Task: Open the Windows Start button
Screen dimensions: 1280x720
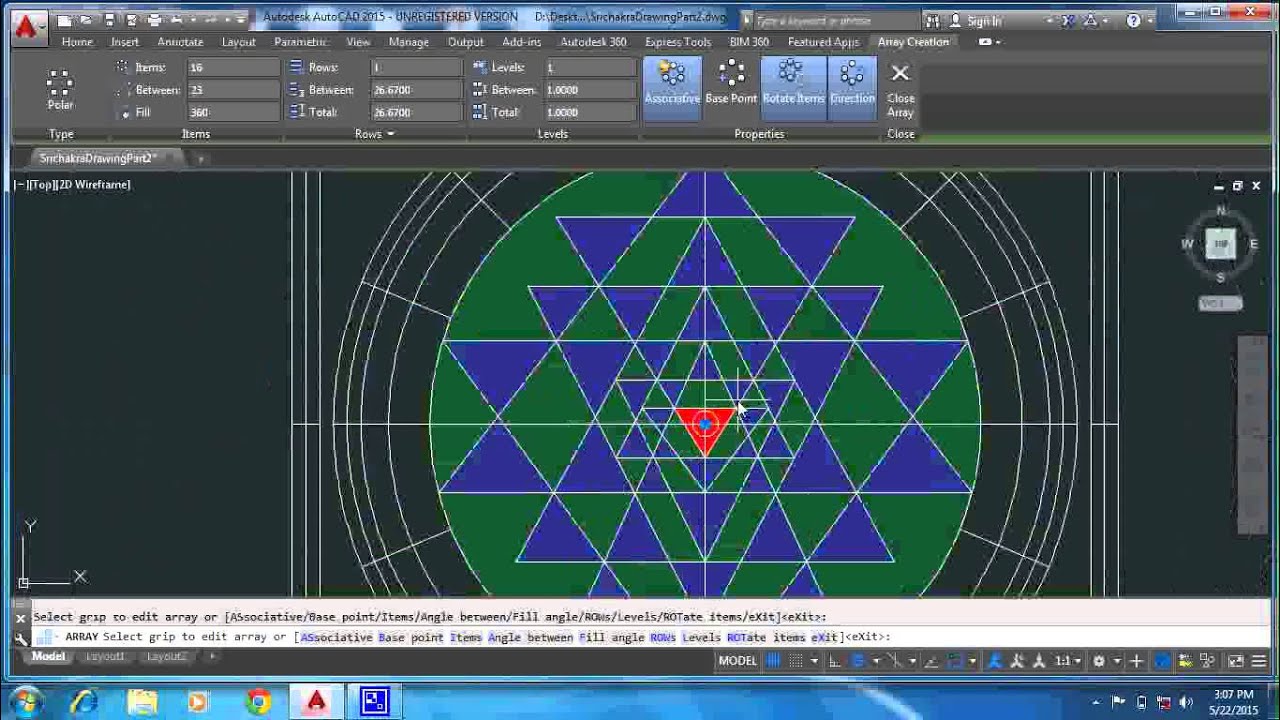Action: [x=25, y=701]
